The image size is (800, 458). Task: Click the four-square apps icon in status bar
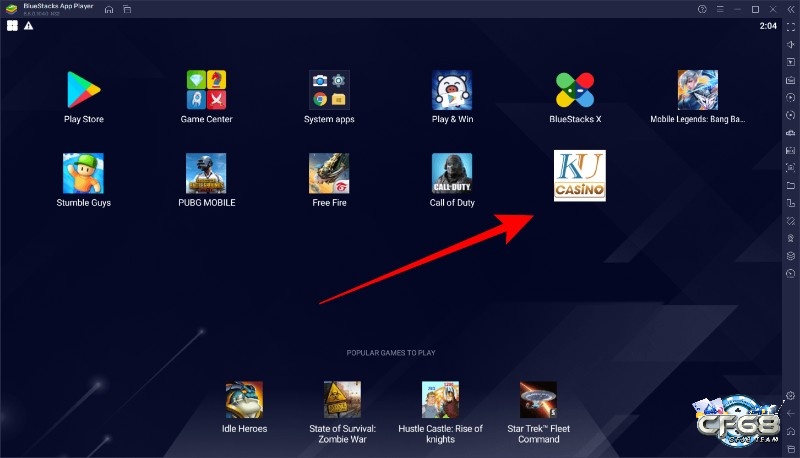pos(12,26)
